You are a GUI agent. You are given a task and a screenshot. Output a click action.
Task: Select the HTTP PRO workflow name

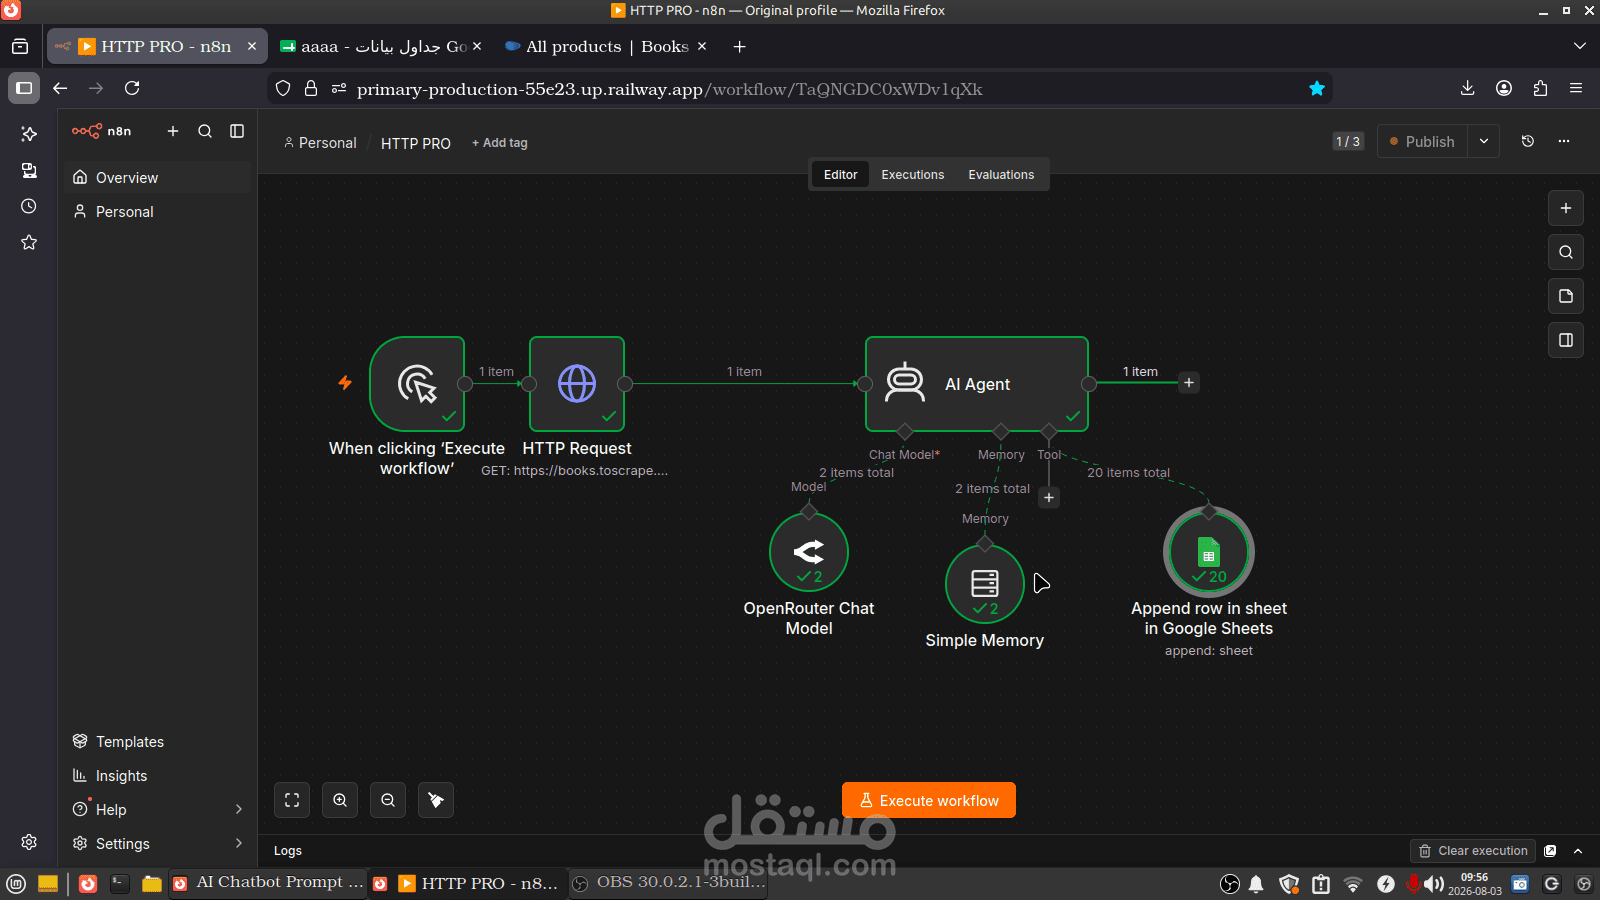(x=416, y=143)
